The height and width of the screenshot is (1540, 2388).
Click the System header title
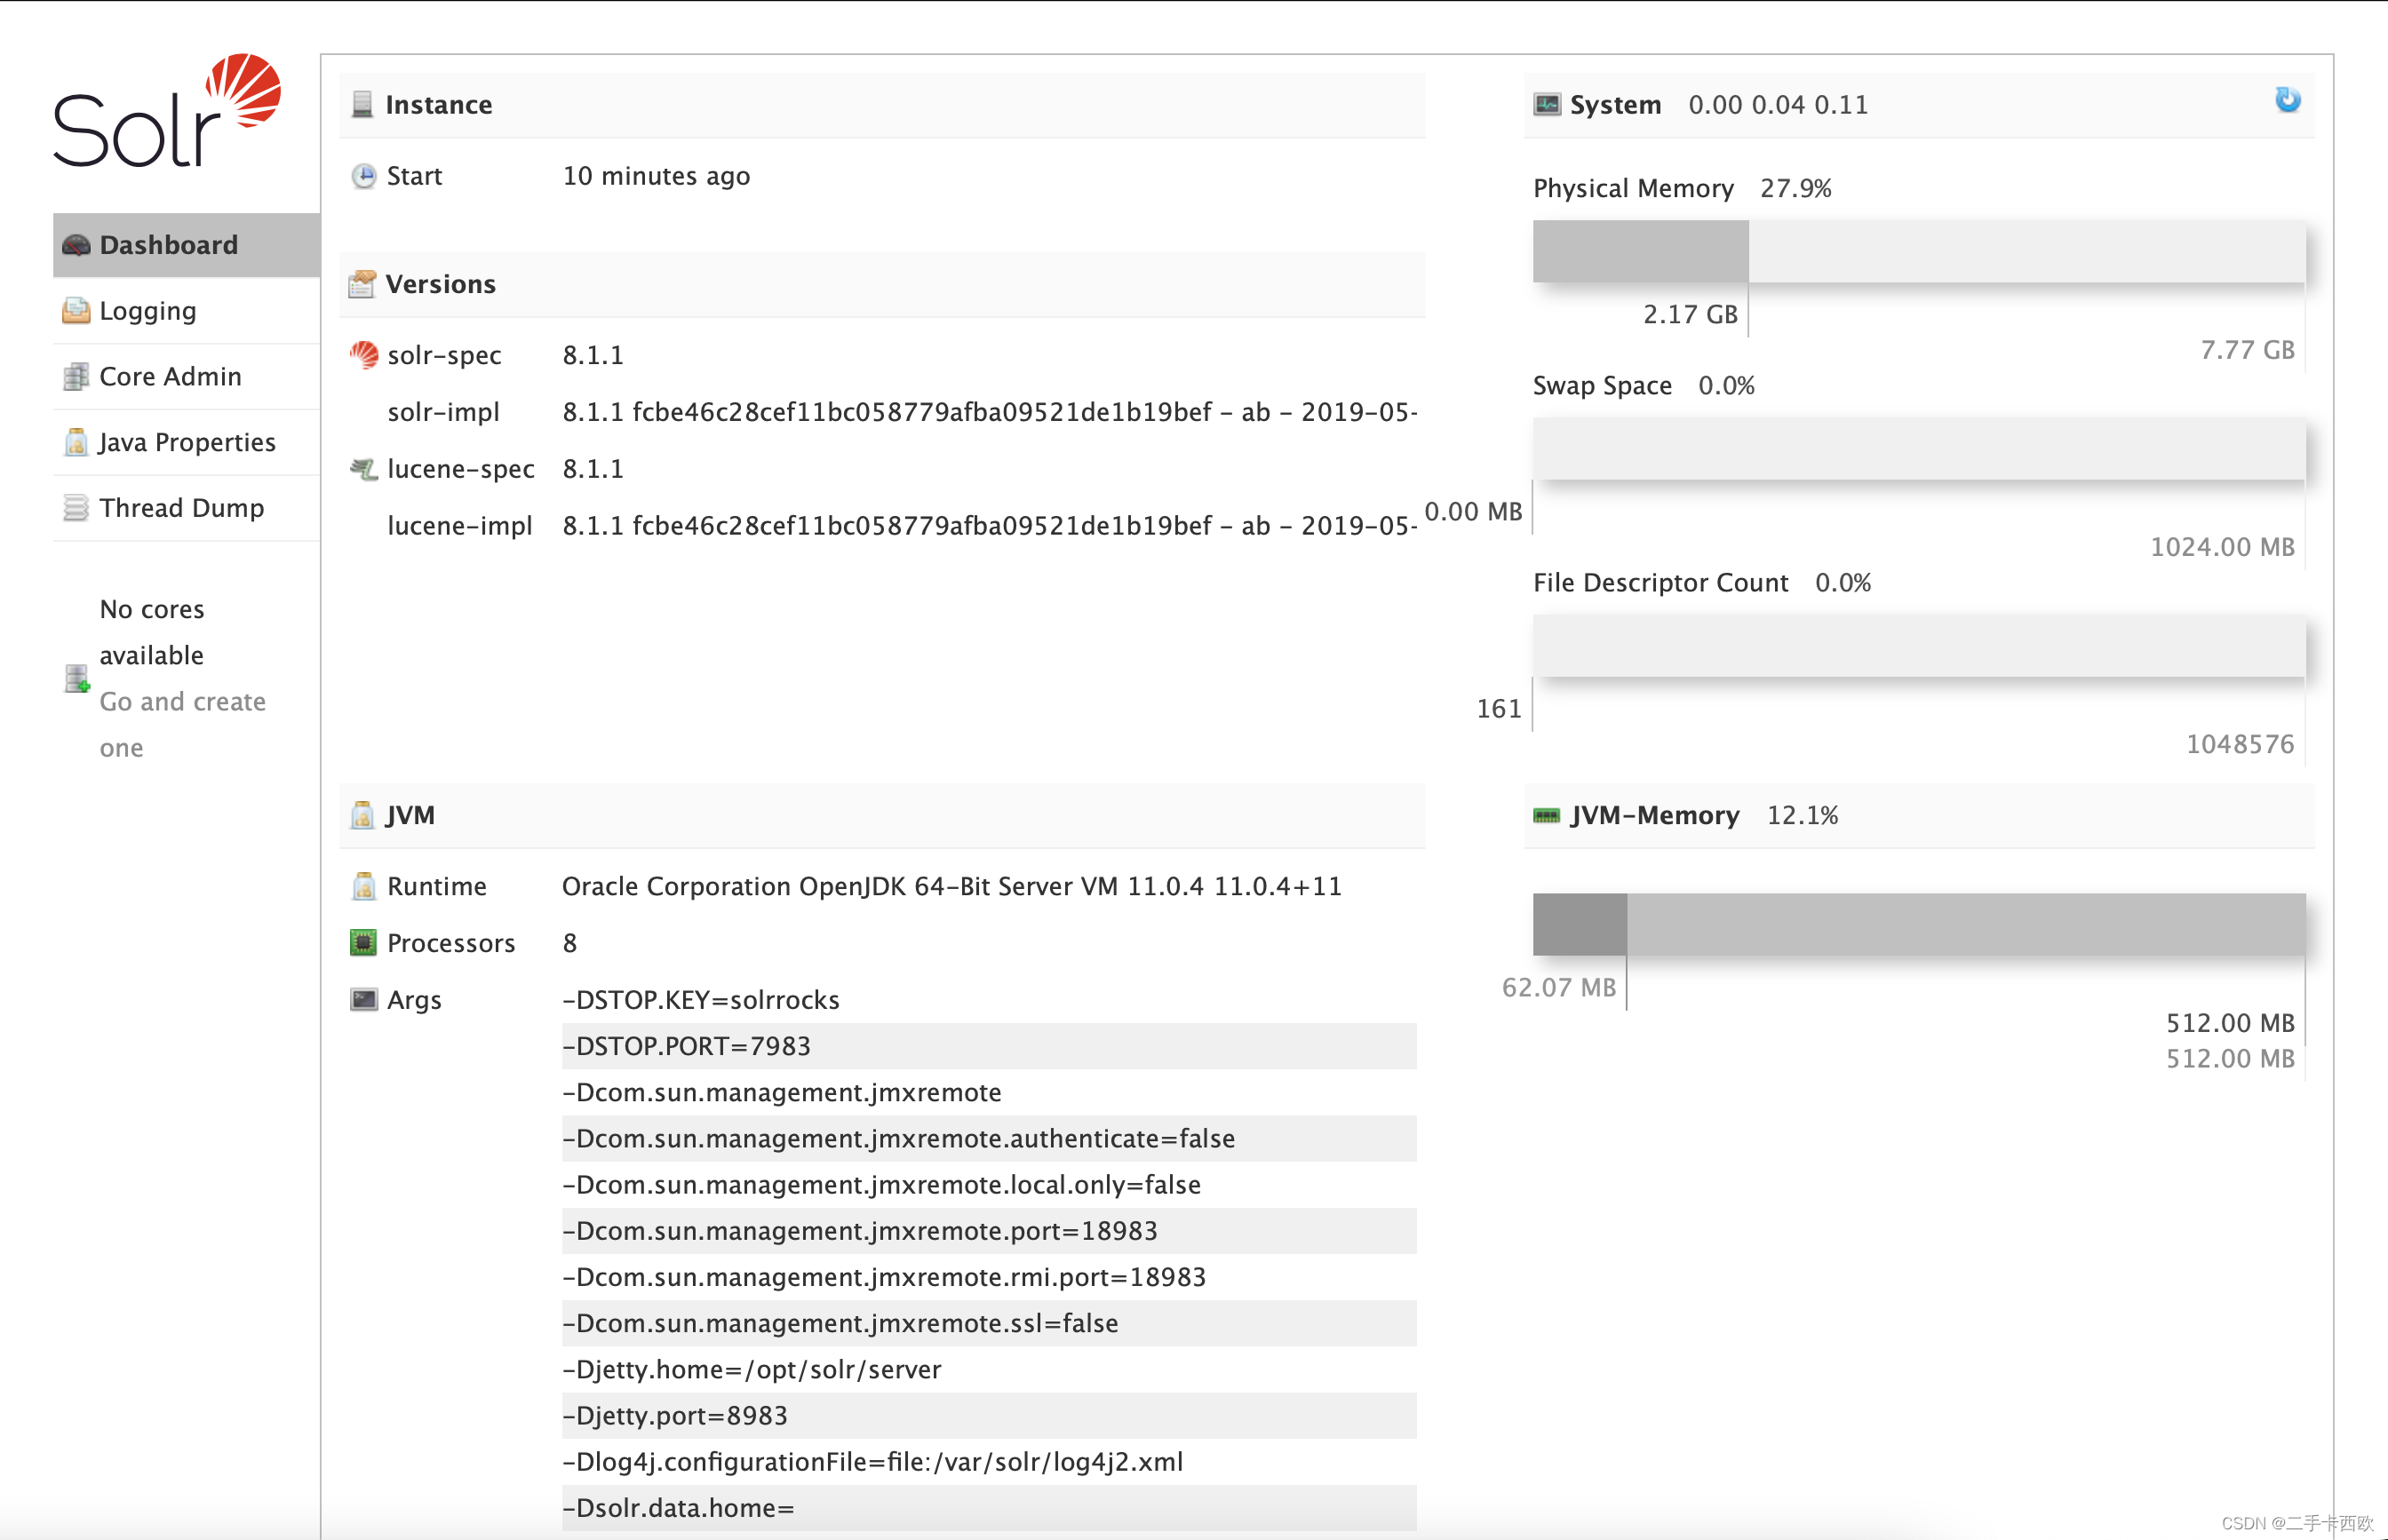(1615, 104)
